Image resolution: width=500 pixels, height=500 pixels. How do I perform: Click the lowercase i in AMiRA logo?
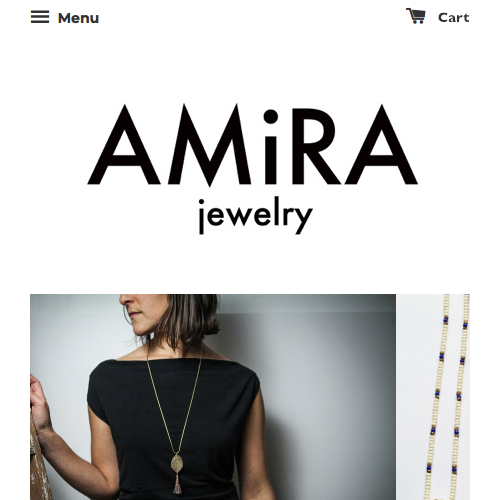pyautogui.click(x=270, y=147)
